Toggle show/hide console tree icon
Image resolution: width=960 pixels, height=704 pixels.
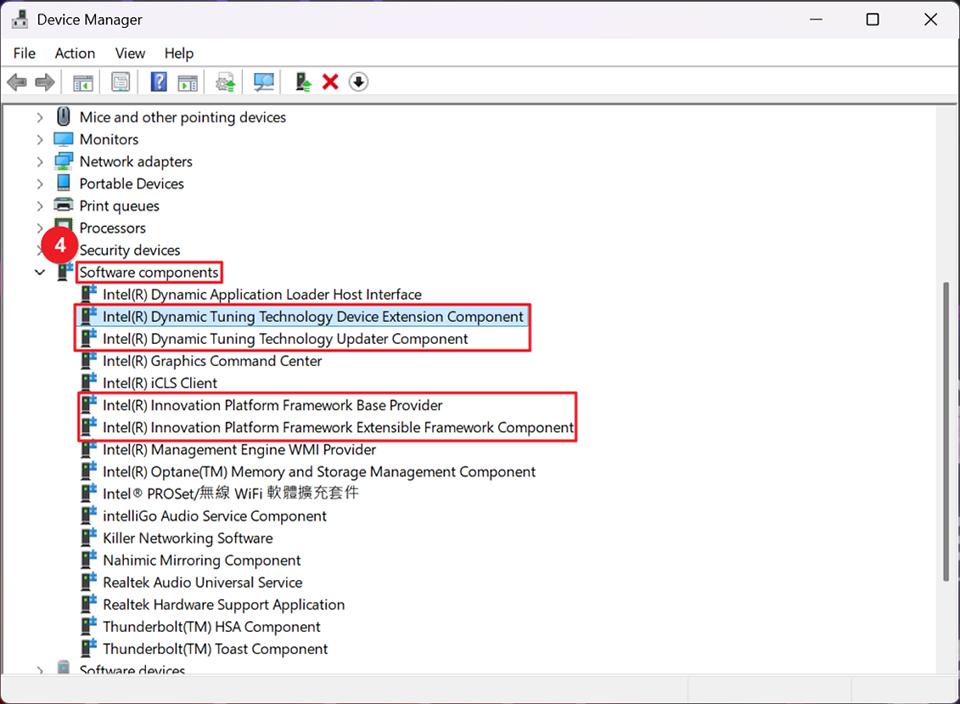83,82
